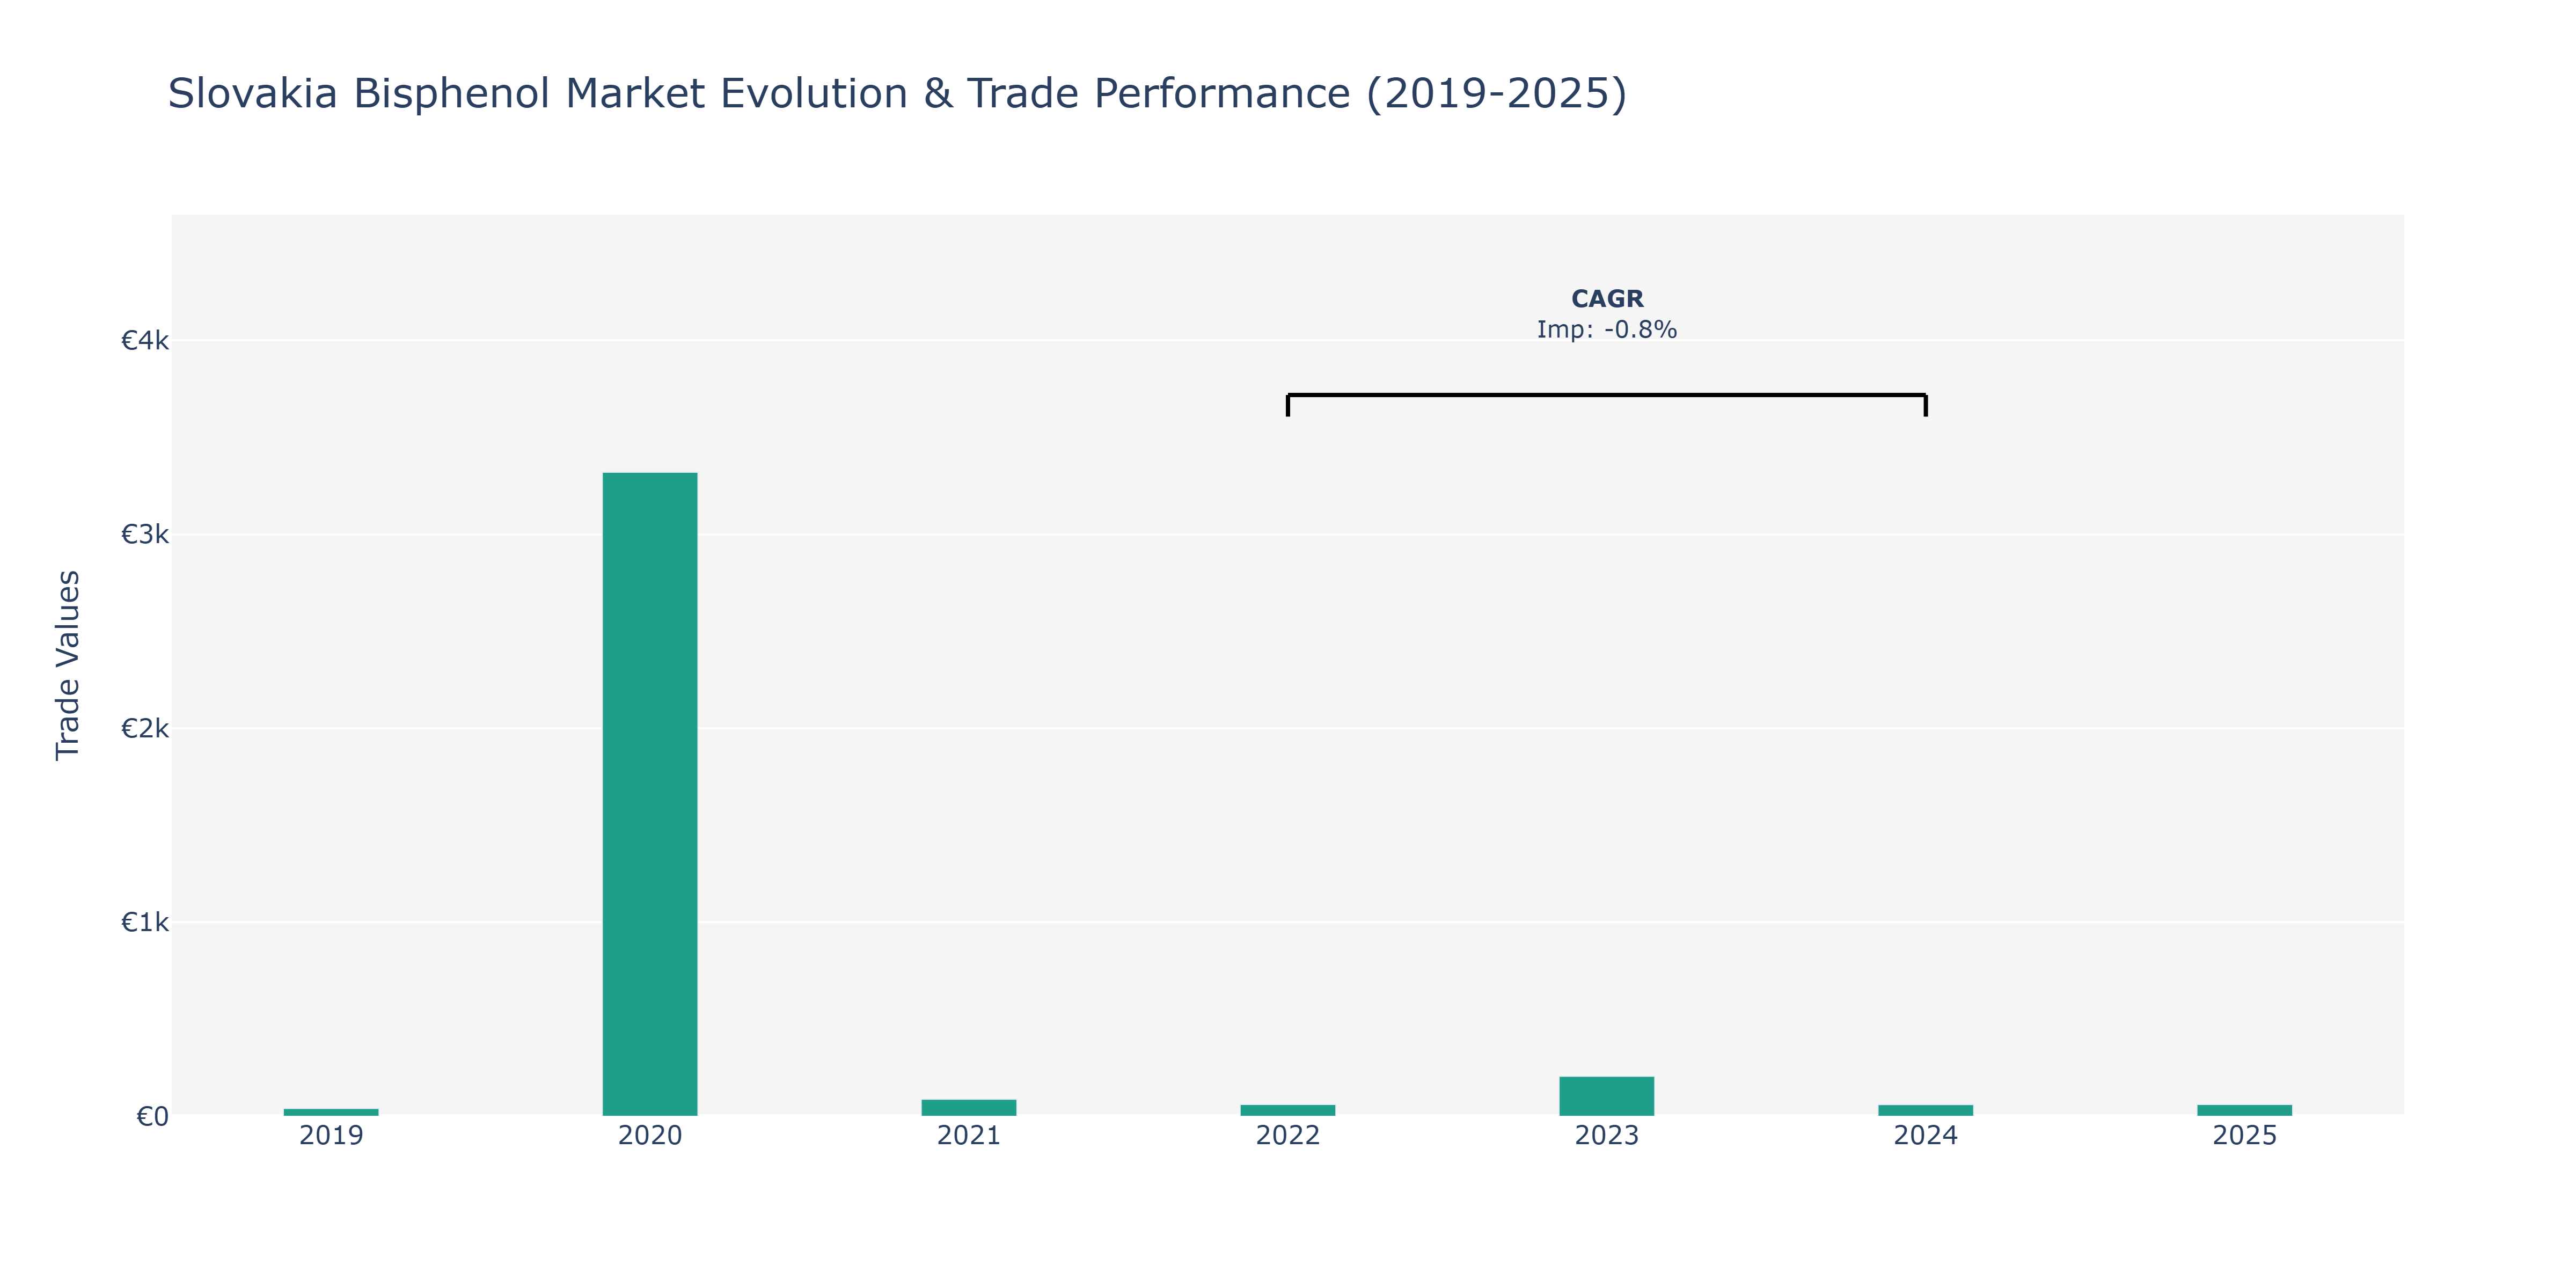This screenshot has width=2576, height=1288.
Task: Click the 2021 bar in the chart
Action: click(969, 1107)
